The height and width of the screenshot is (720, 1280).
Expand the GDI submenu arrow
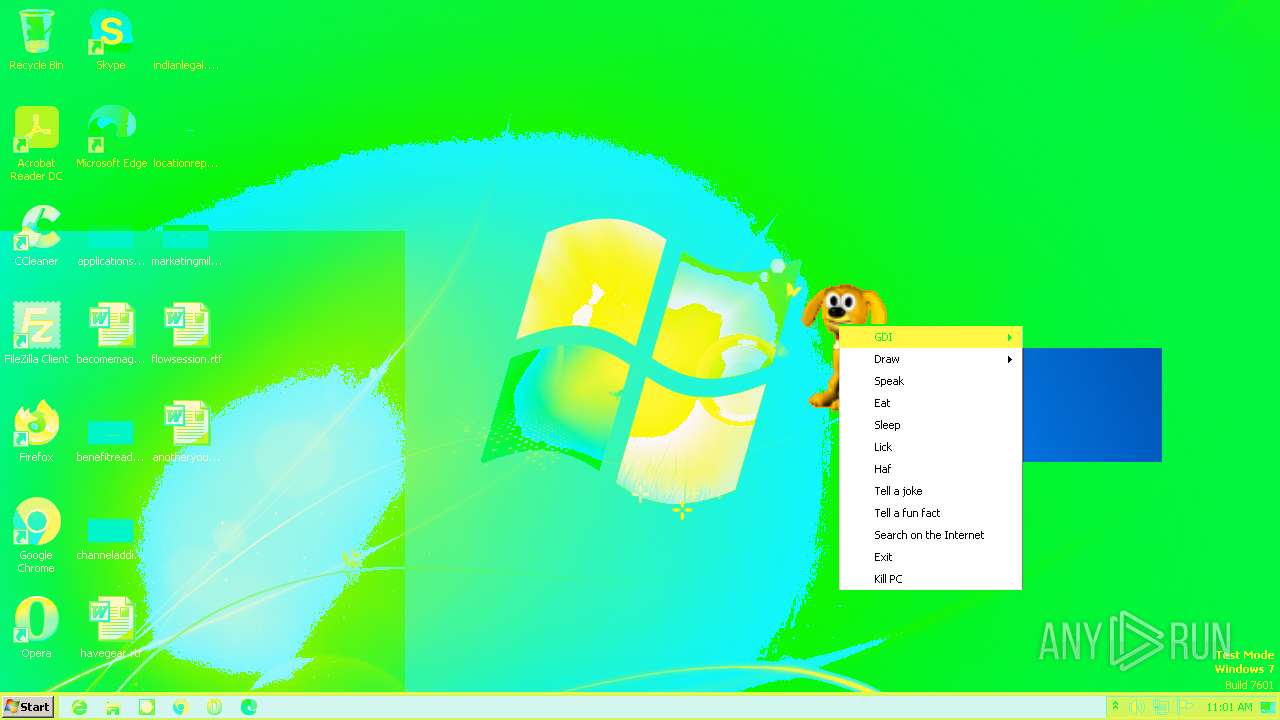pos(1010,337)
